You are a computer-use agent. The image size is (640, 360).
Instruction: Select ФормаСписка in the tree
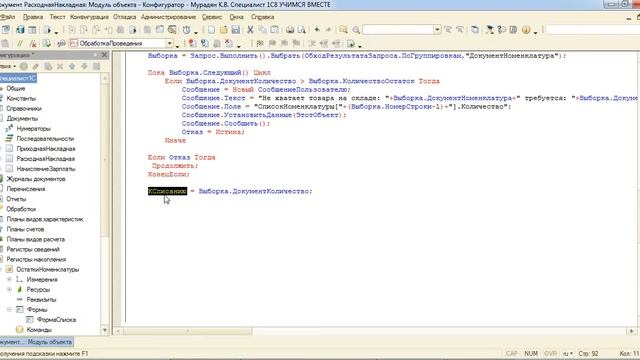(56, 320)
